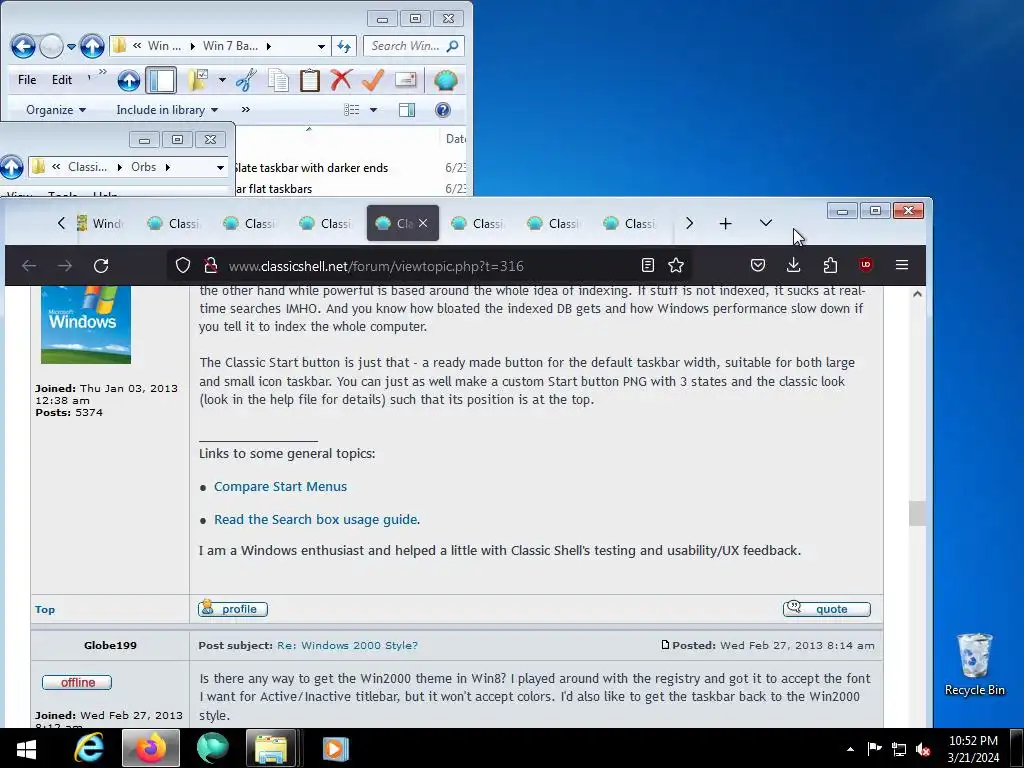The width and height of the screenshot is (1024, 768).
Task: Click the Save to Pocket icon
Action: point(758,265)
